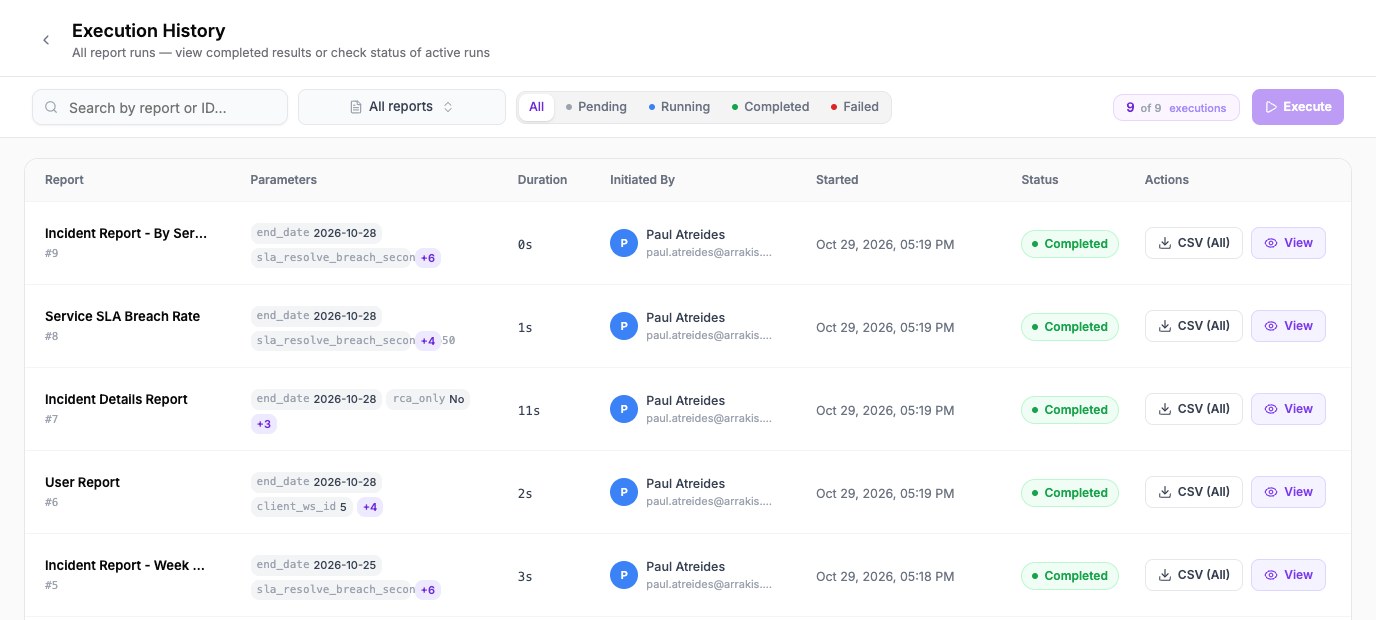
Task: Click Paul Atreides avatar in Service SLA row
Action: [624, 326]
